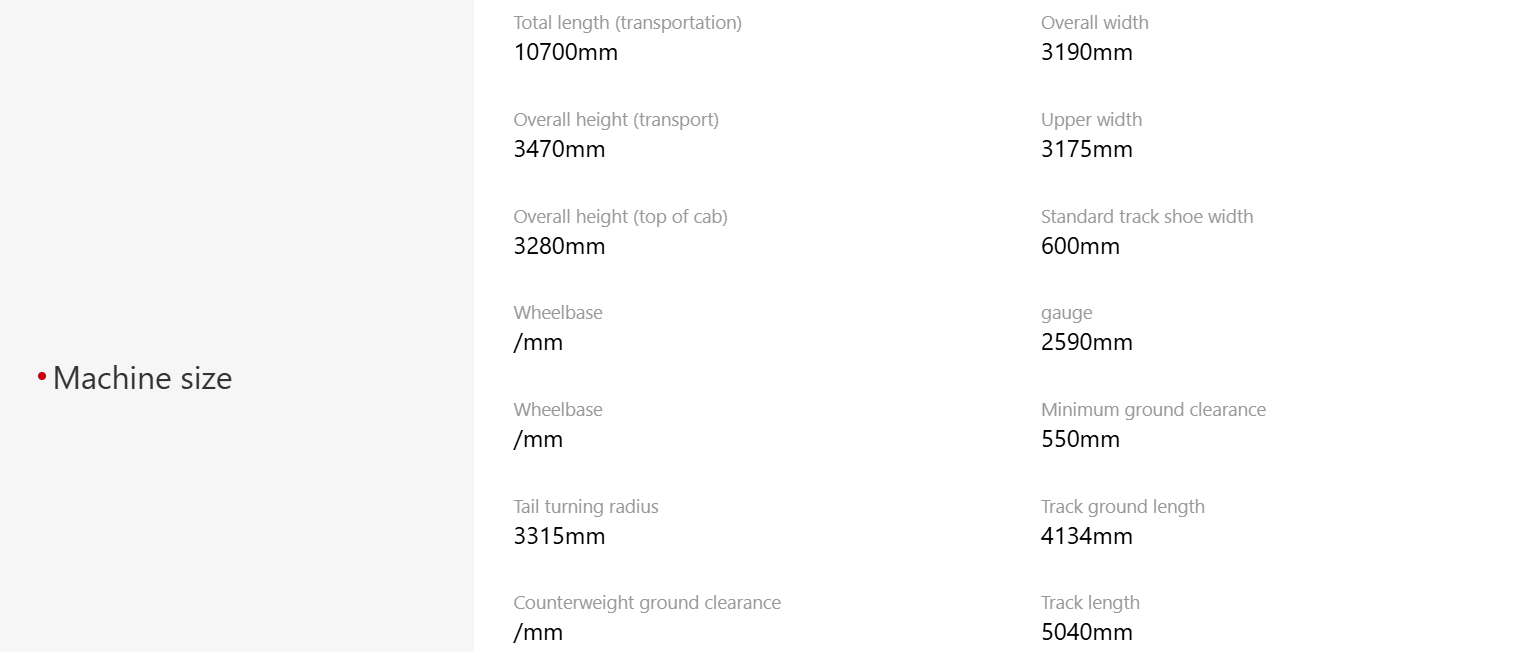Image resolution: width=1528 pixels, height=652 pixels.
Task: Click the Machine size section heading
Action: point(142,378)
